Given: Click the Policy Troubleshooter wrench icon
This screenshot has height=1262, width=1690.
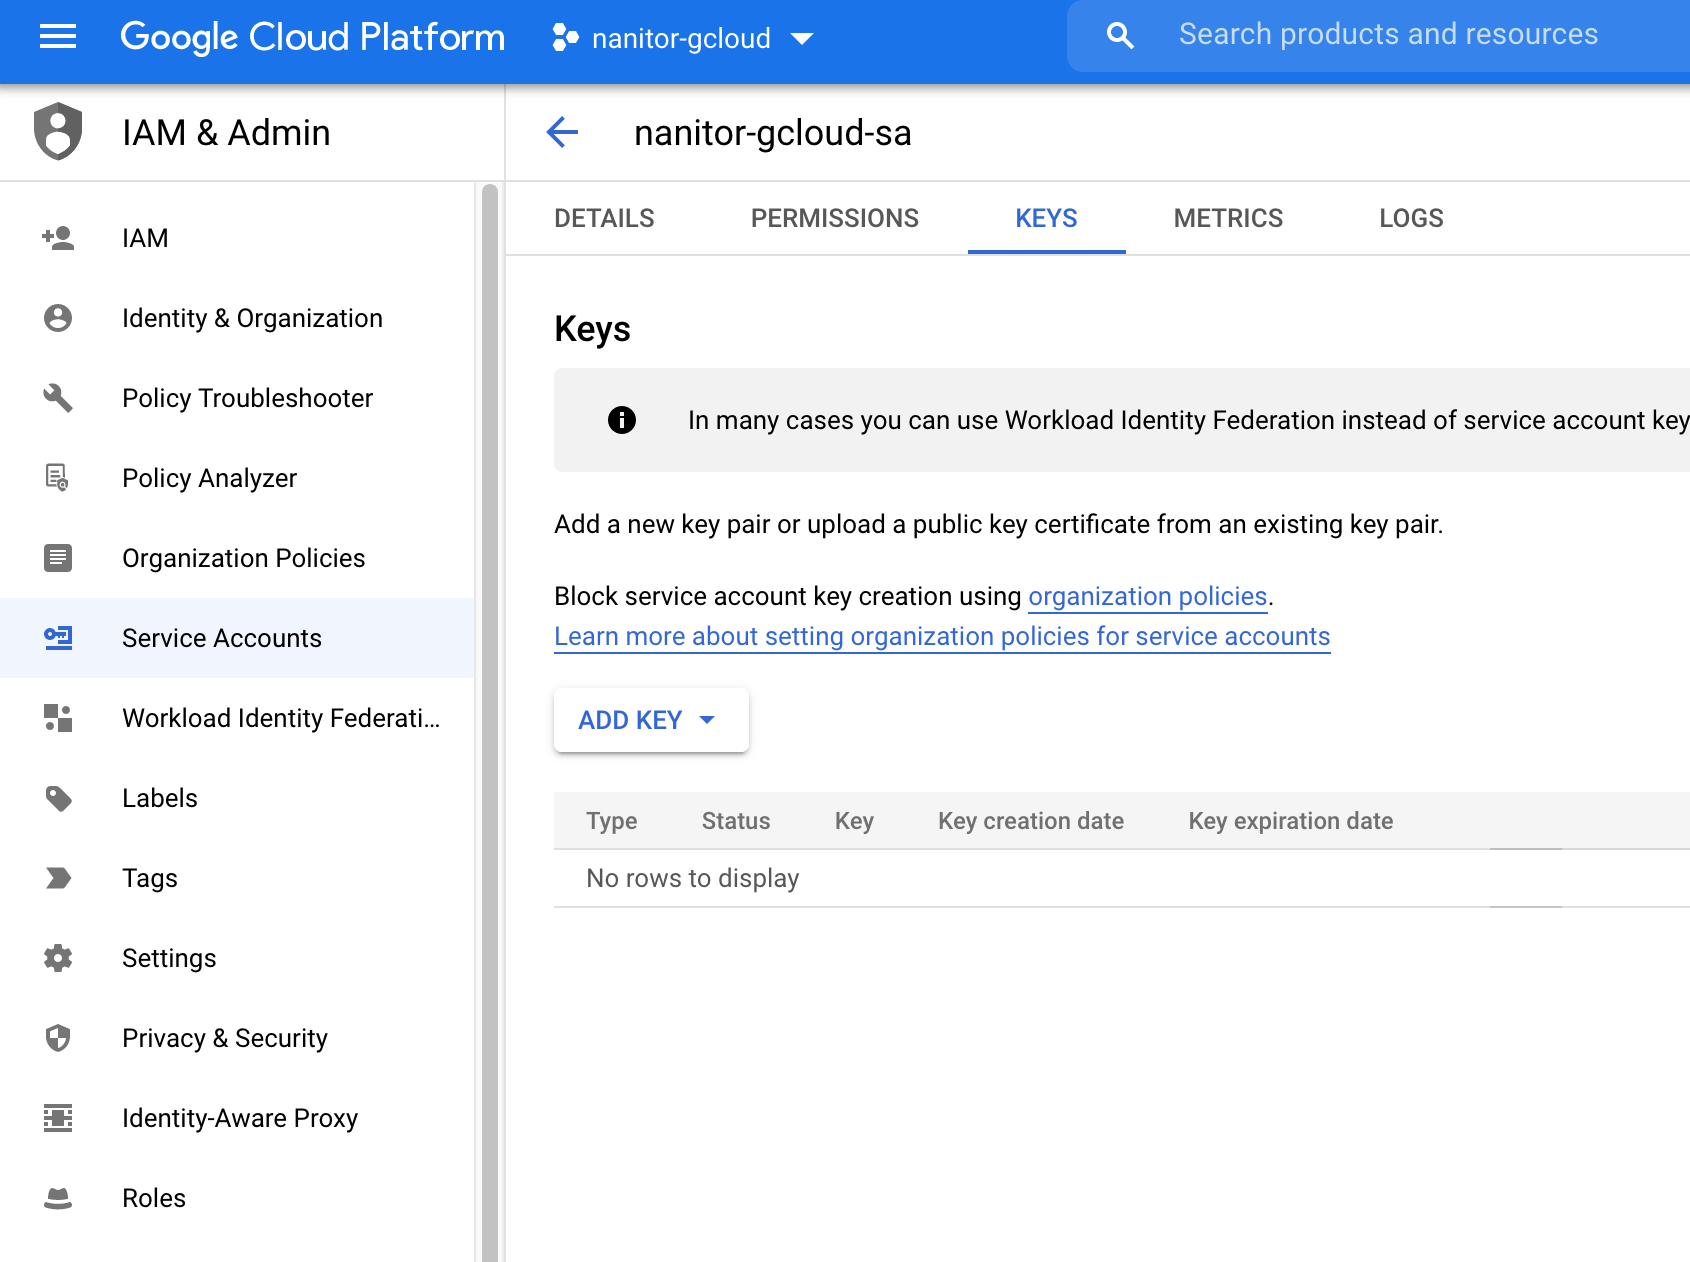Looking at the screenshot, I should (58, 398).
